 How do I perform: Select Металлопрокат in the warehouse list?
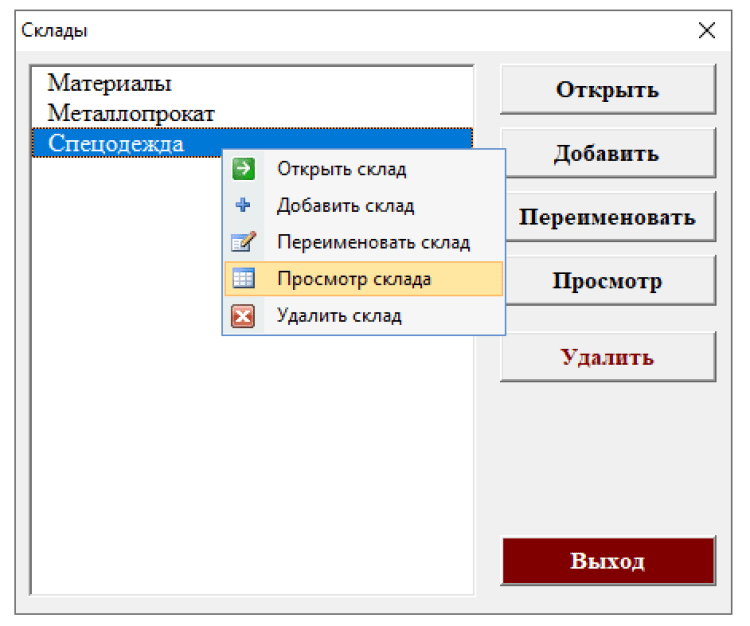(252, 113)
